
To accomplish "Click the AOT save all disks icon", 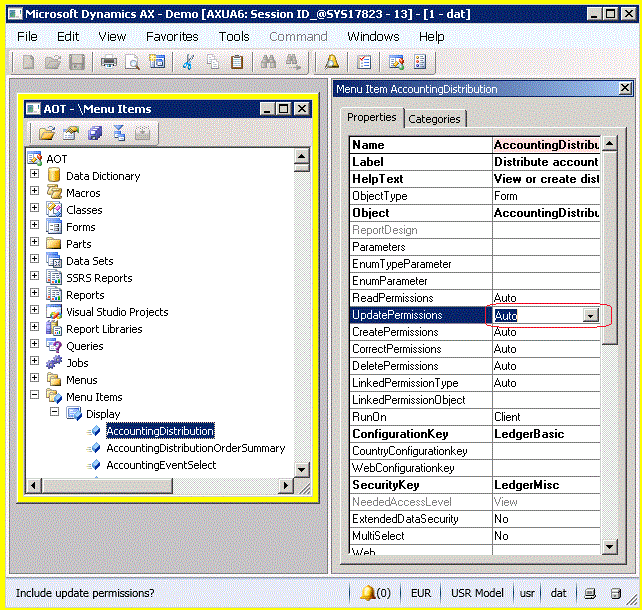I will tap(95, 133).
